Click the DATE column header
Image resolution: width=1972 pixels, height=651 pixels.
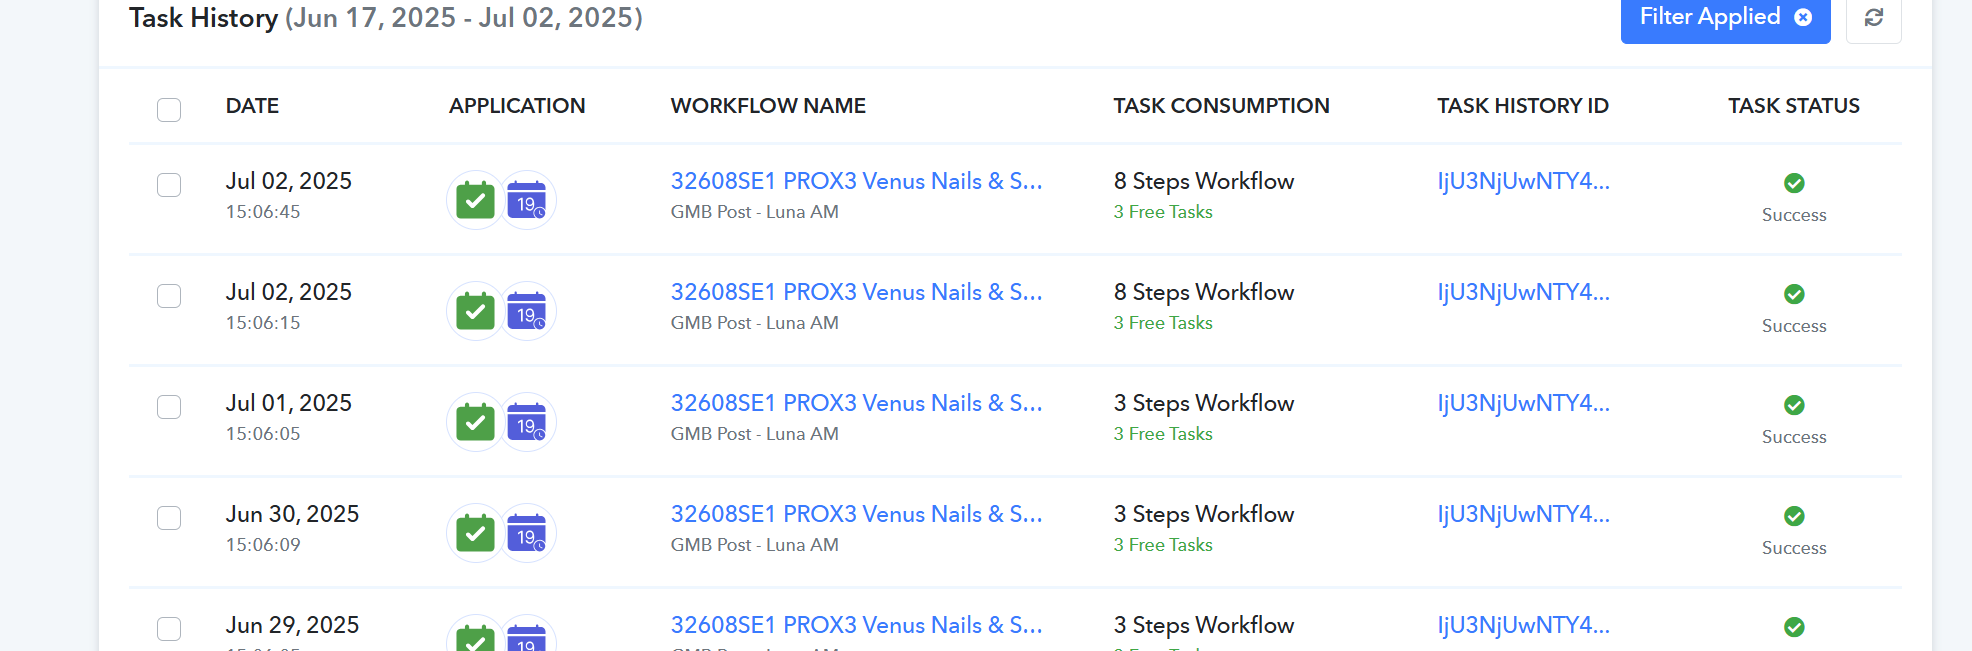point(252,106)
